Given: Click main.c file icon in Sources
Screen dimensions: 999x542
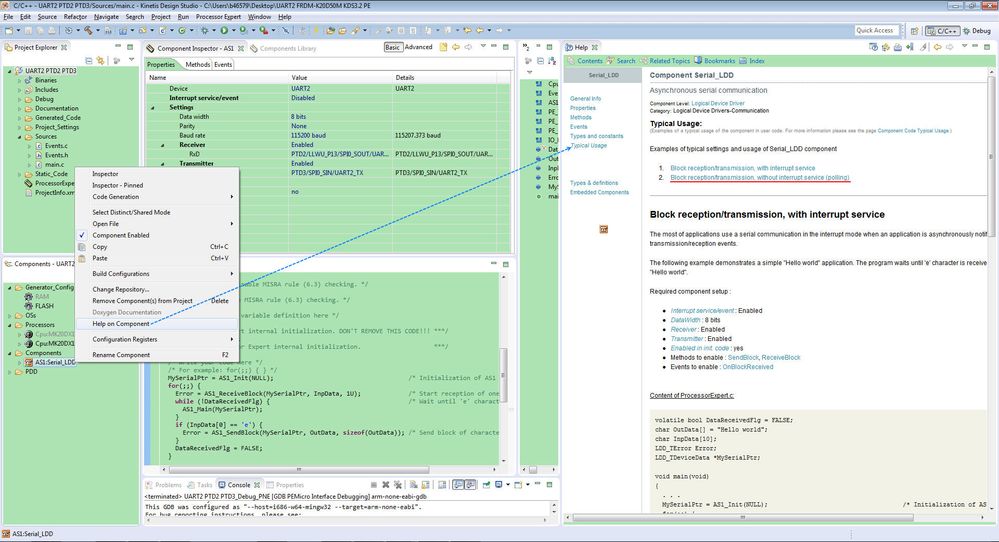Looking at the screenshot, I should [39, 164].
